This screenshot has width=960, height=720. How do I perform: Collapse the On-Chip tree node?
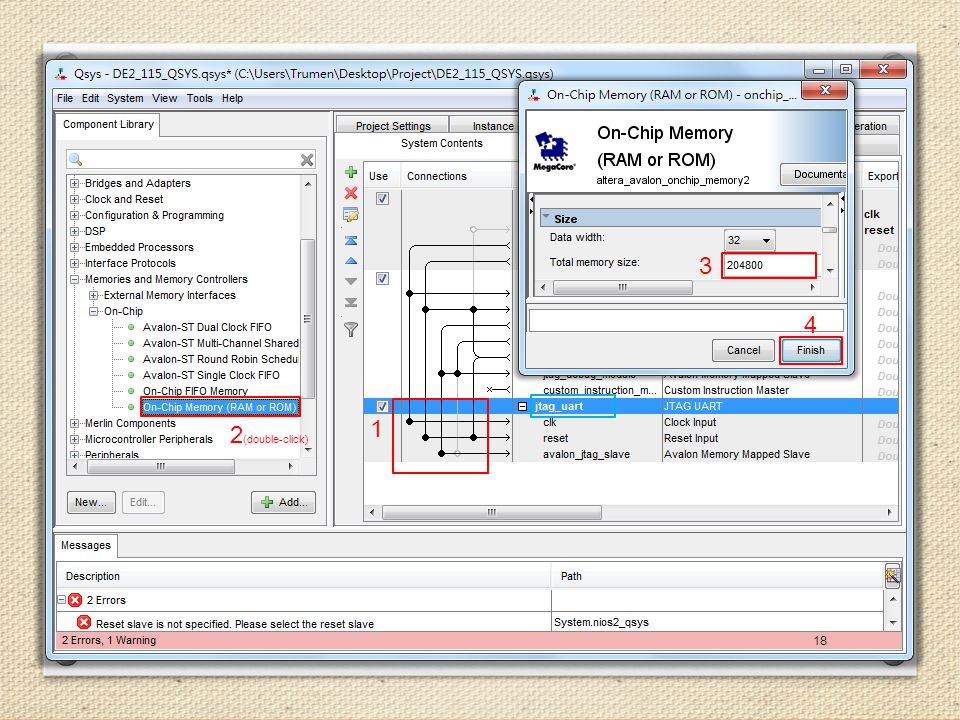pyautogui.click(x=94, y=311)
